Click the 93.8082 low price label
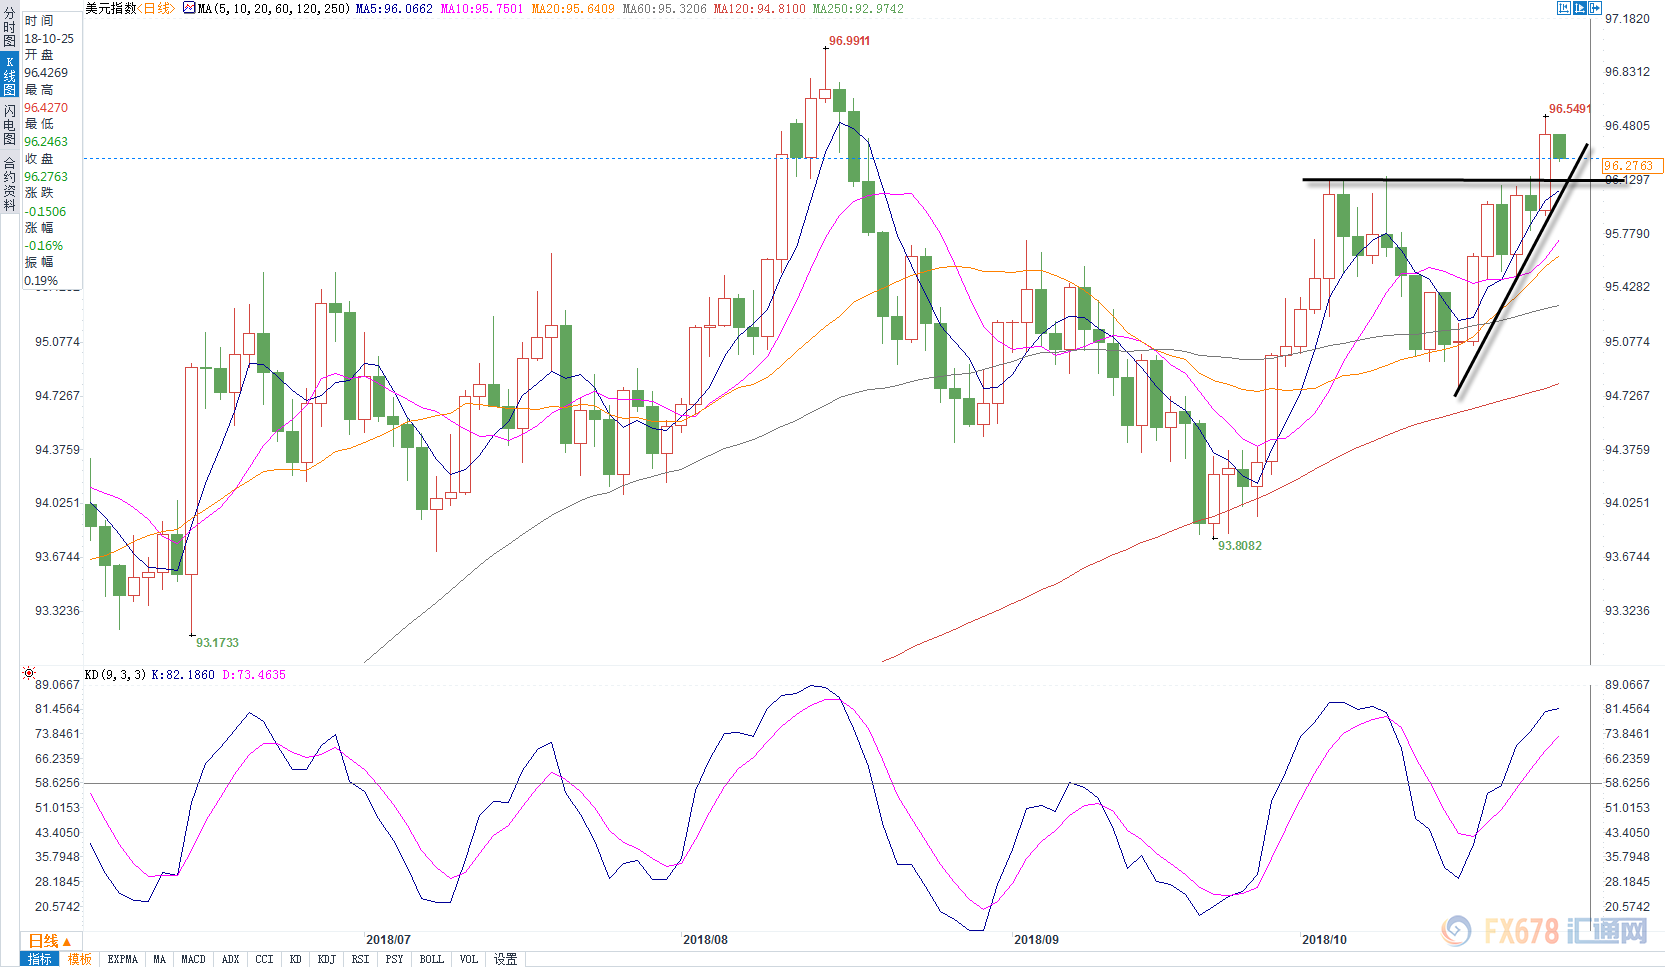The image size is (1665, 967). coord(1240,546)
